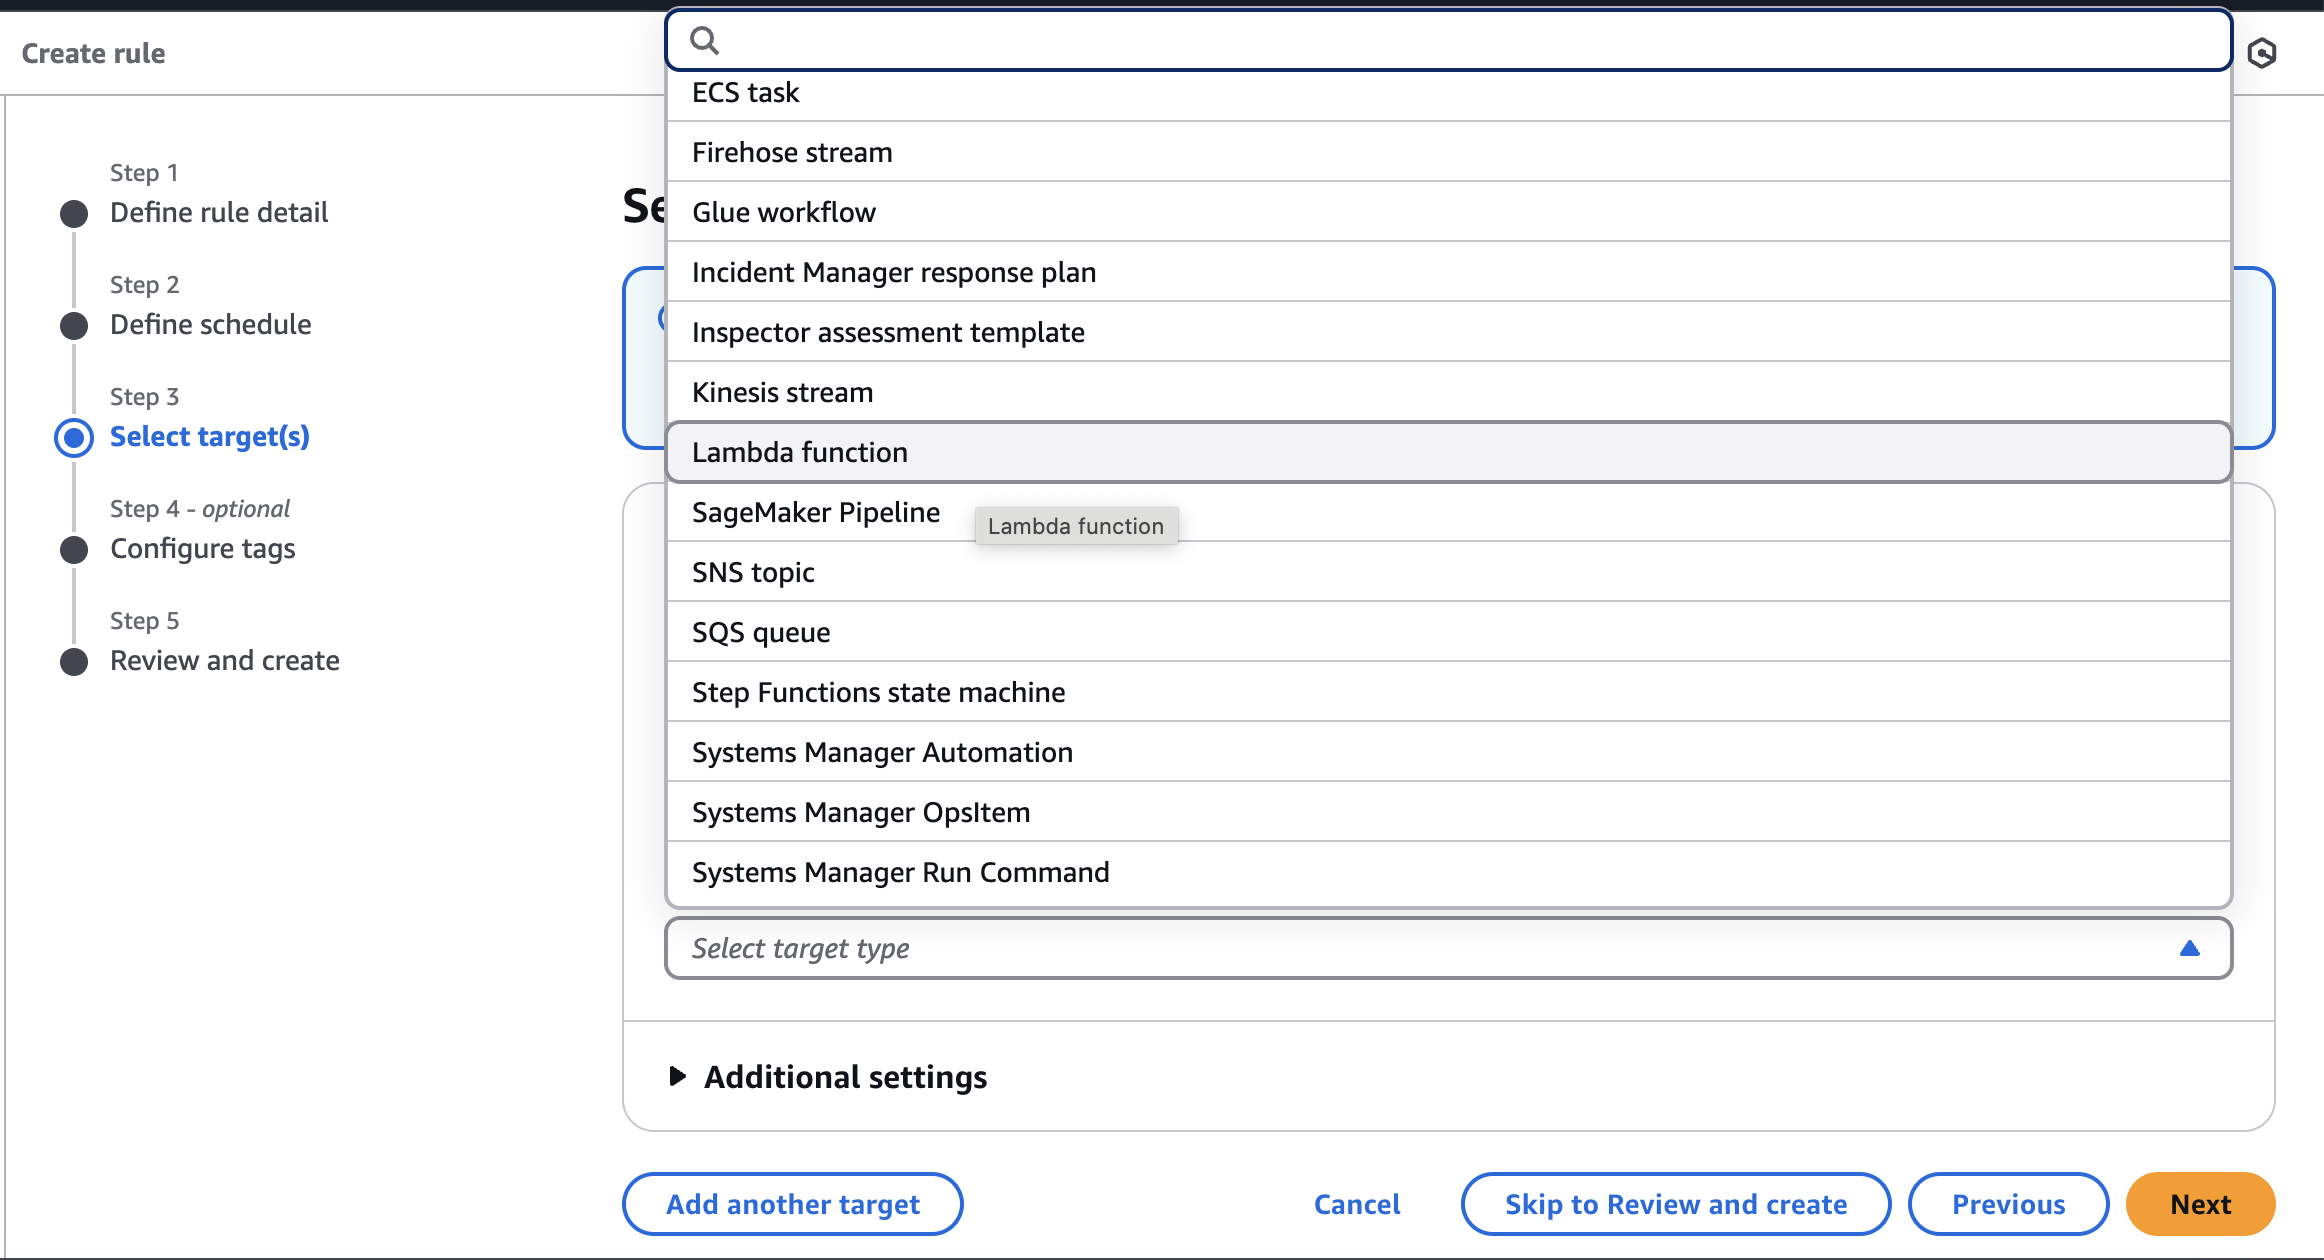The width and height of the screenshot is (2324, 1260).
Task: Choose Lambda function from the list
Action: click(800, 452)
